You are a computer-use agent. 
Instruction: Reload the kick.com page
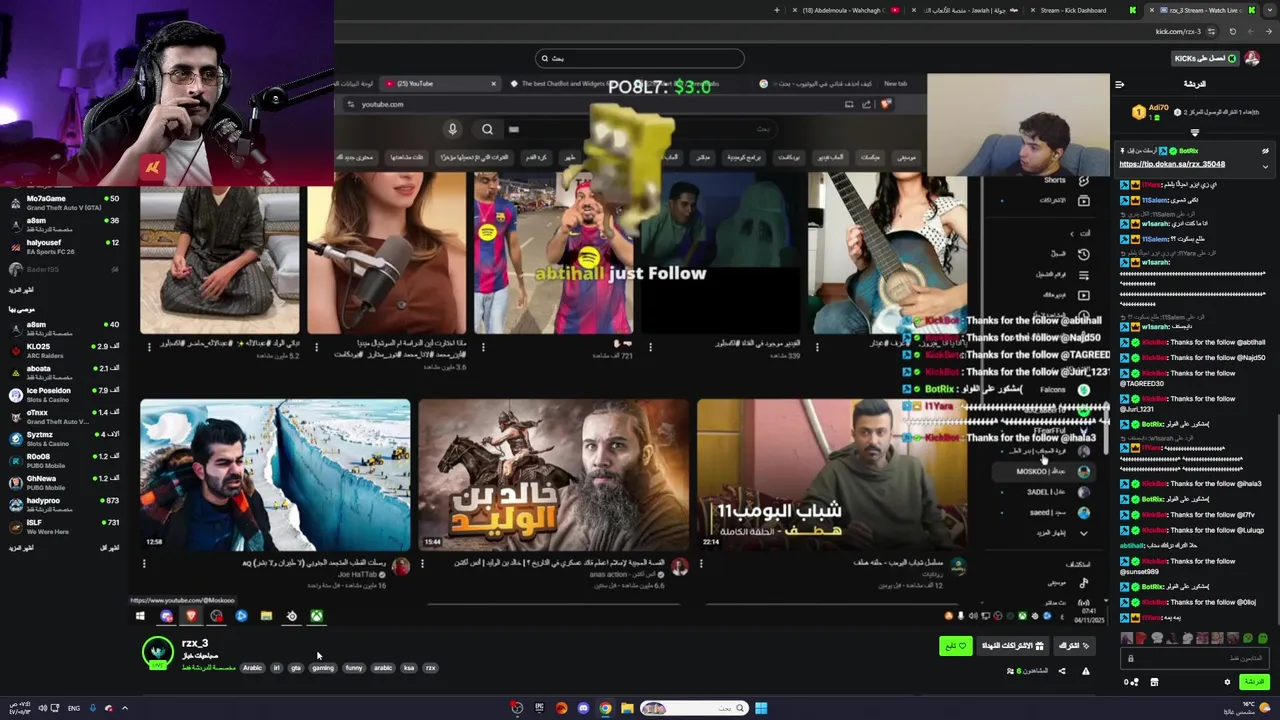click(1232, 32)
